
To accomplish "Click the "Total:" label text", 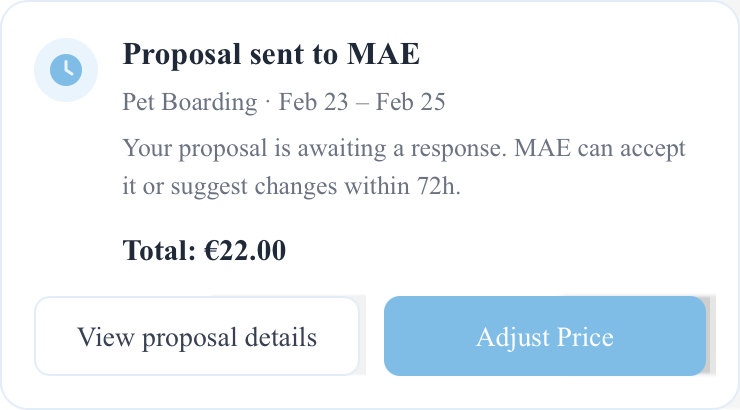I will click(x=159, y=250).
